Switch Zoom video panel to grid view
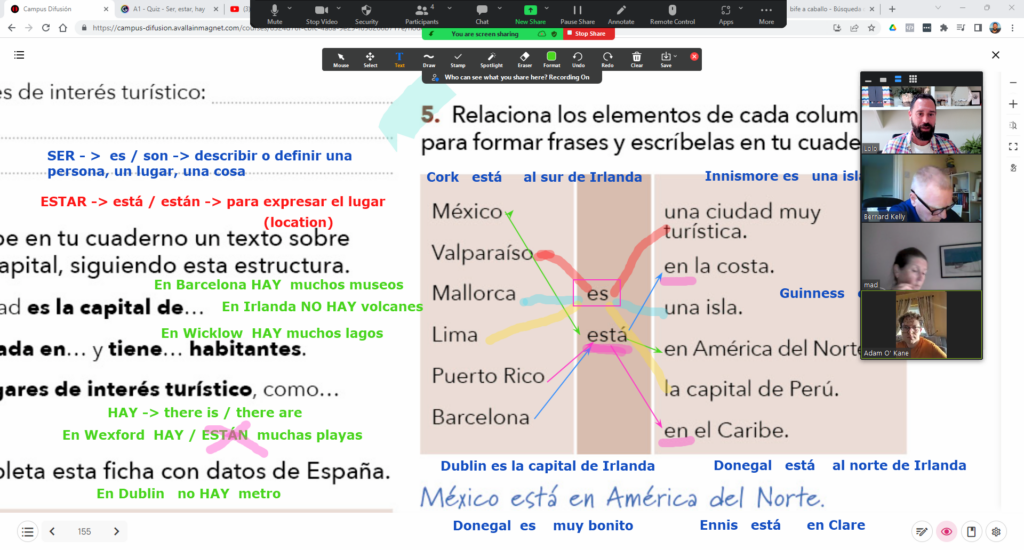Image resolution: width=1024 pixels, height=550 pixels. click(913, 79)
